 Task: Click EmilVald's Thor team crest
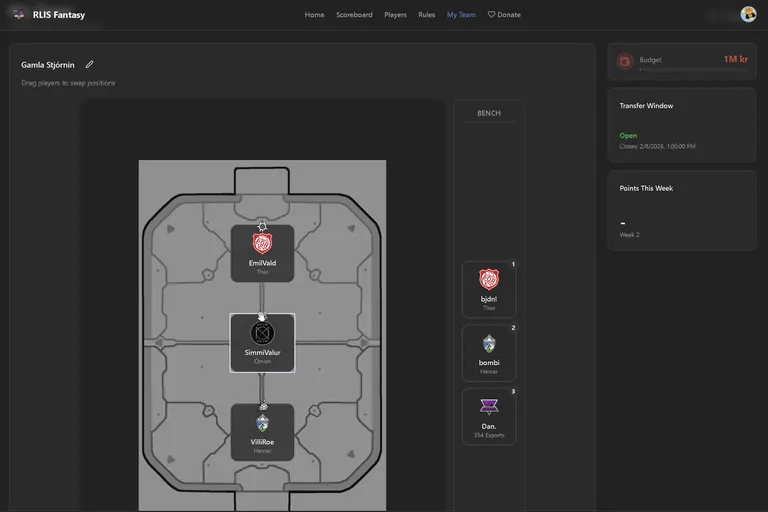(x=262, y=244)
